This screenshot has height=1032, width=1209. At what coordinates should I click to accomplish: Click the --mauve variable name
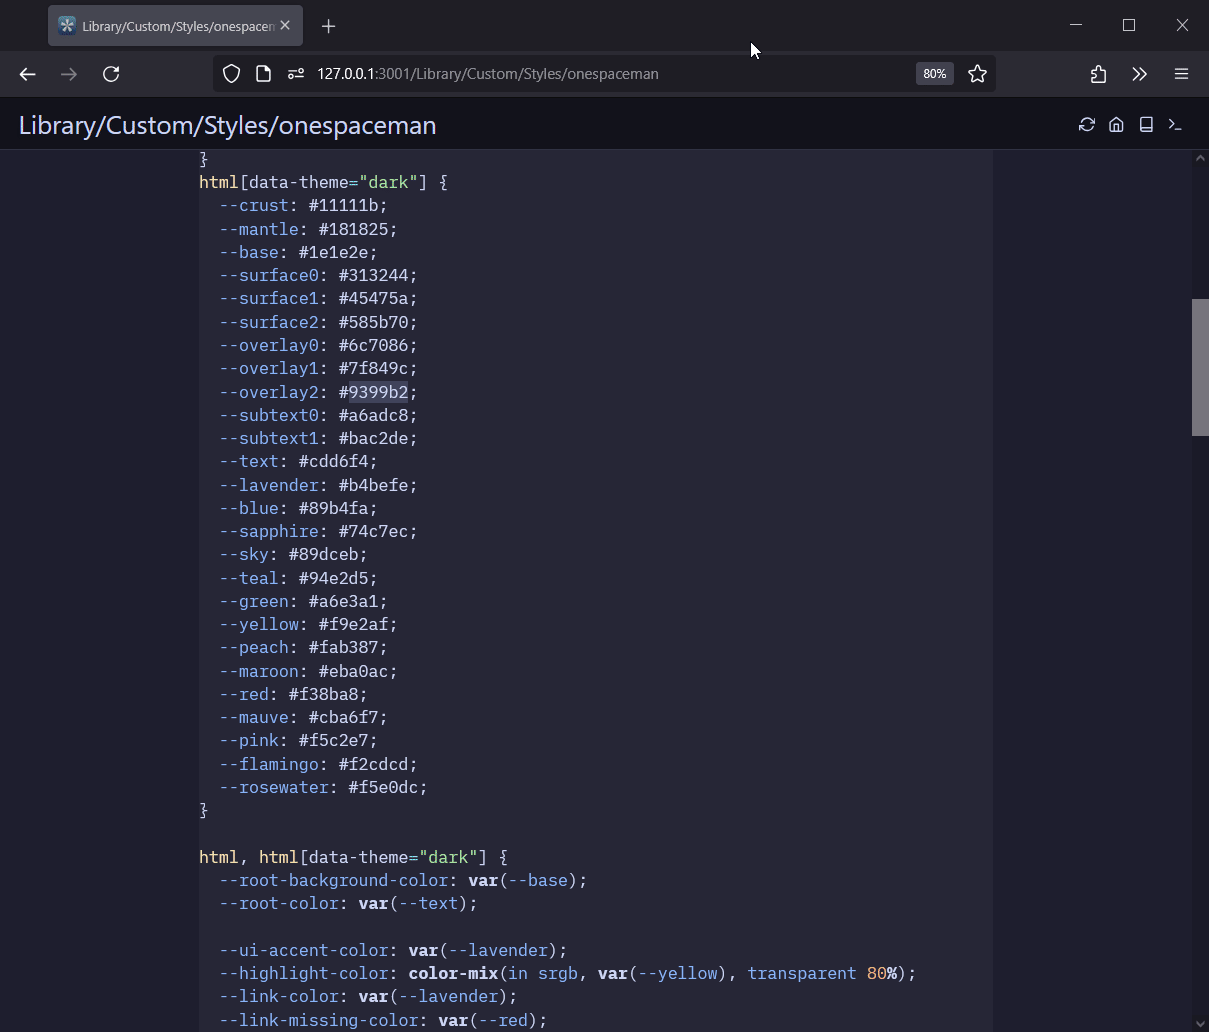[254, 717]
